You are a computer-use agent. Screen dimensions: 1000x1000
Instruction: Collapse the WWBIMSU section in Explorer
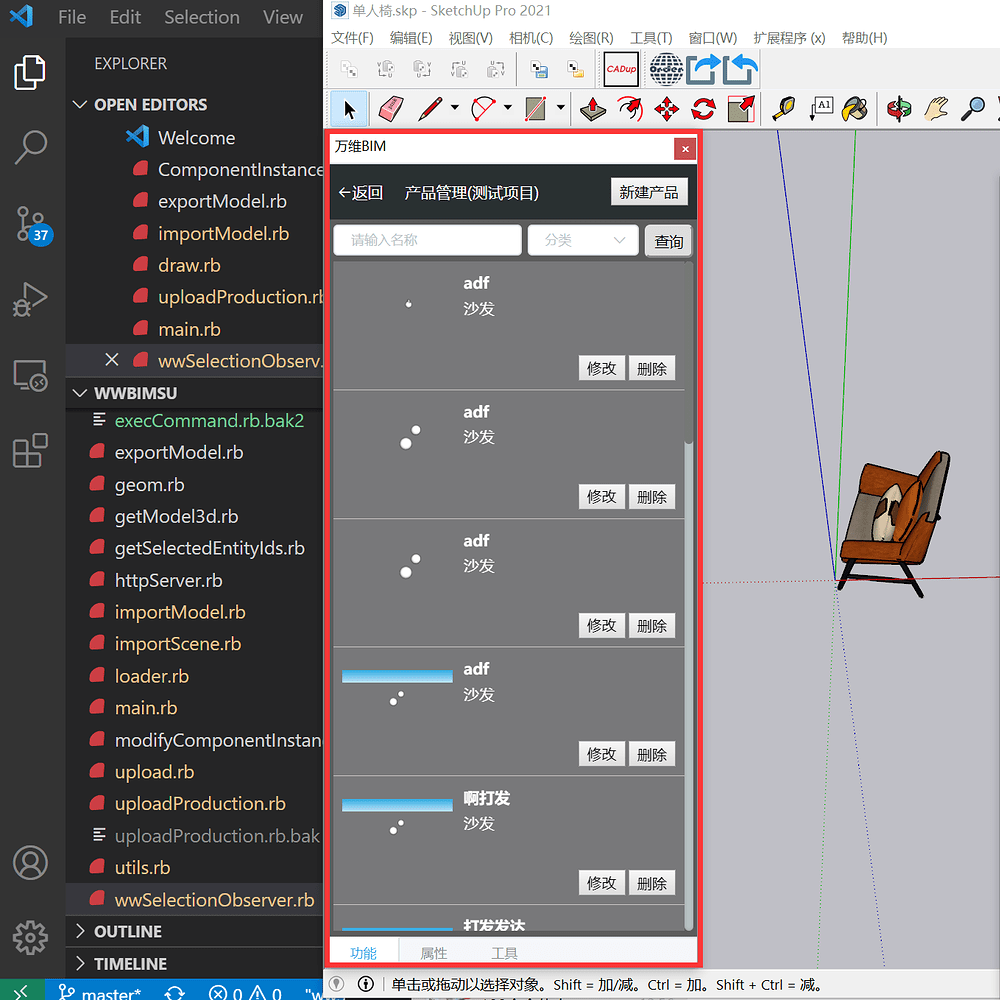tap(80, 393)
